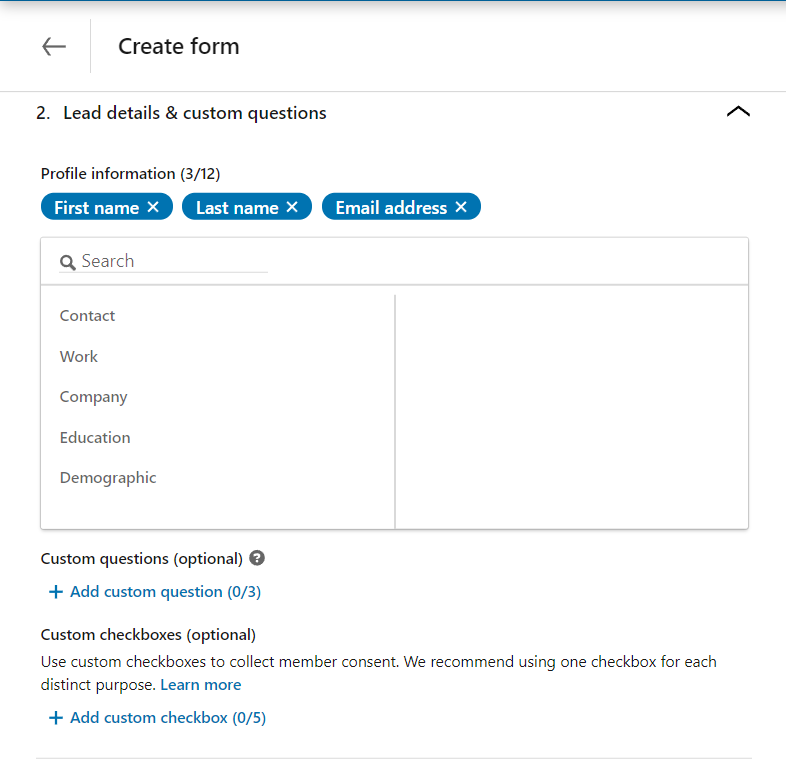
Task: Remove the Email address chip
Action: pos(461,207)
